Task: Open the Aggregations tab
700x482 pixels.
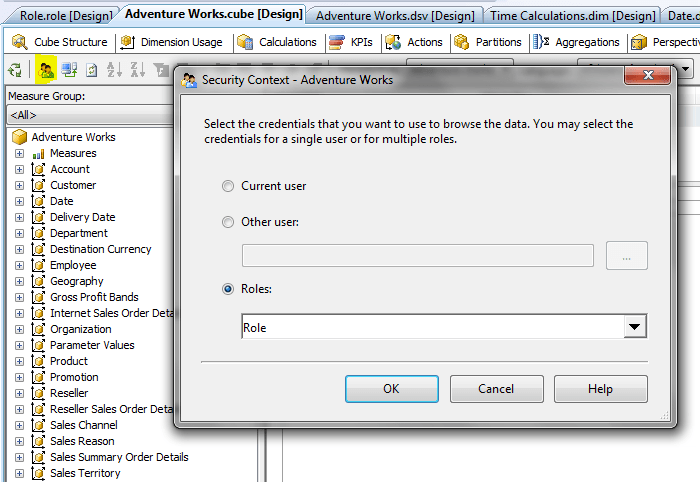Action: point(577,42)
